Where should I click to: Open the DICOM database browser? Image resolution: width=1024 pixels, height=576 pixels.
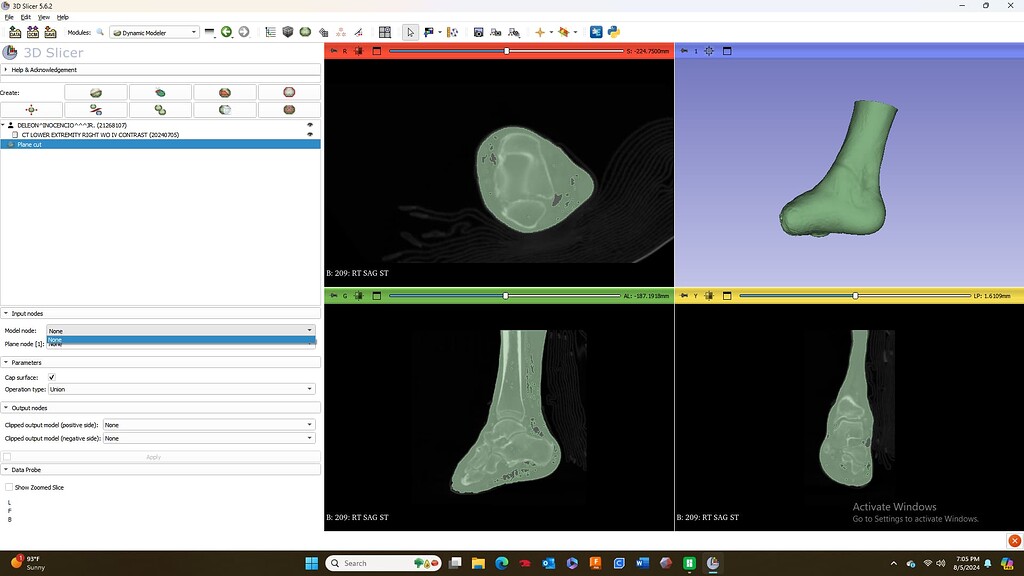coord(34,32)
